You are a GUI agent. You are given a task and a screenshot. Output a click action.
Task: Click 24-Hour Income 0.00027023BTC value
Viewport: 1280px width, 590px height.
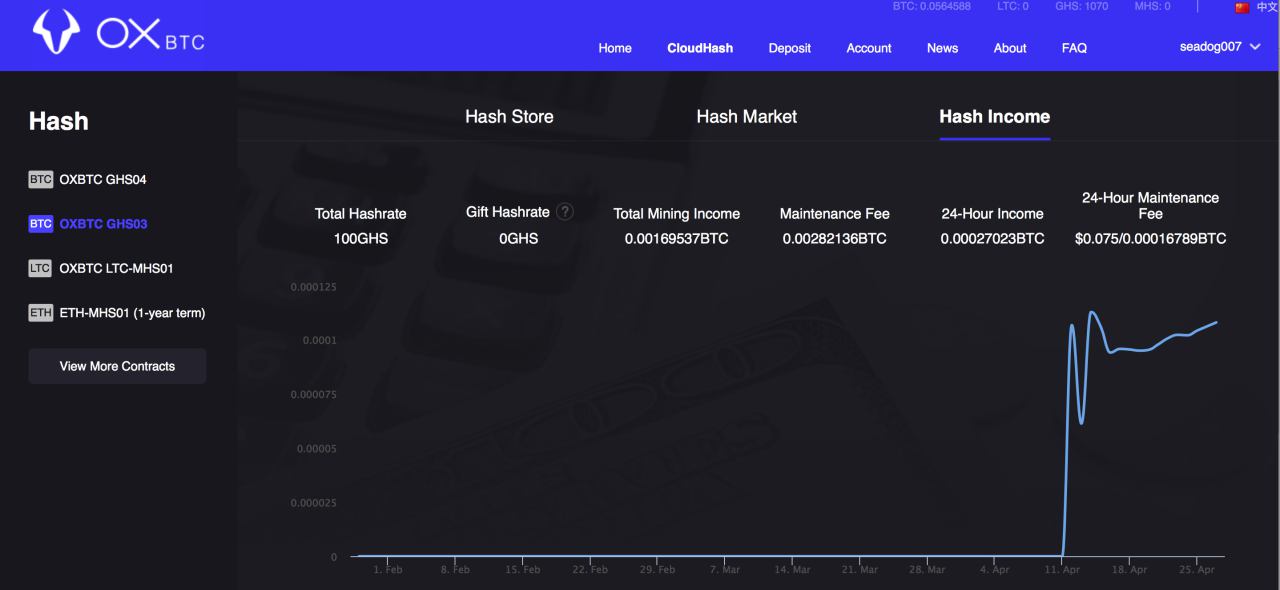coord(993,239)
